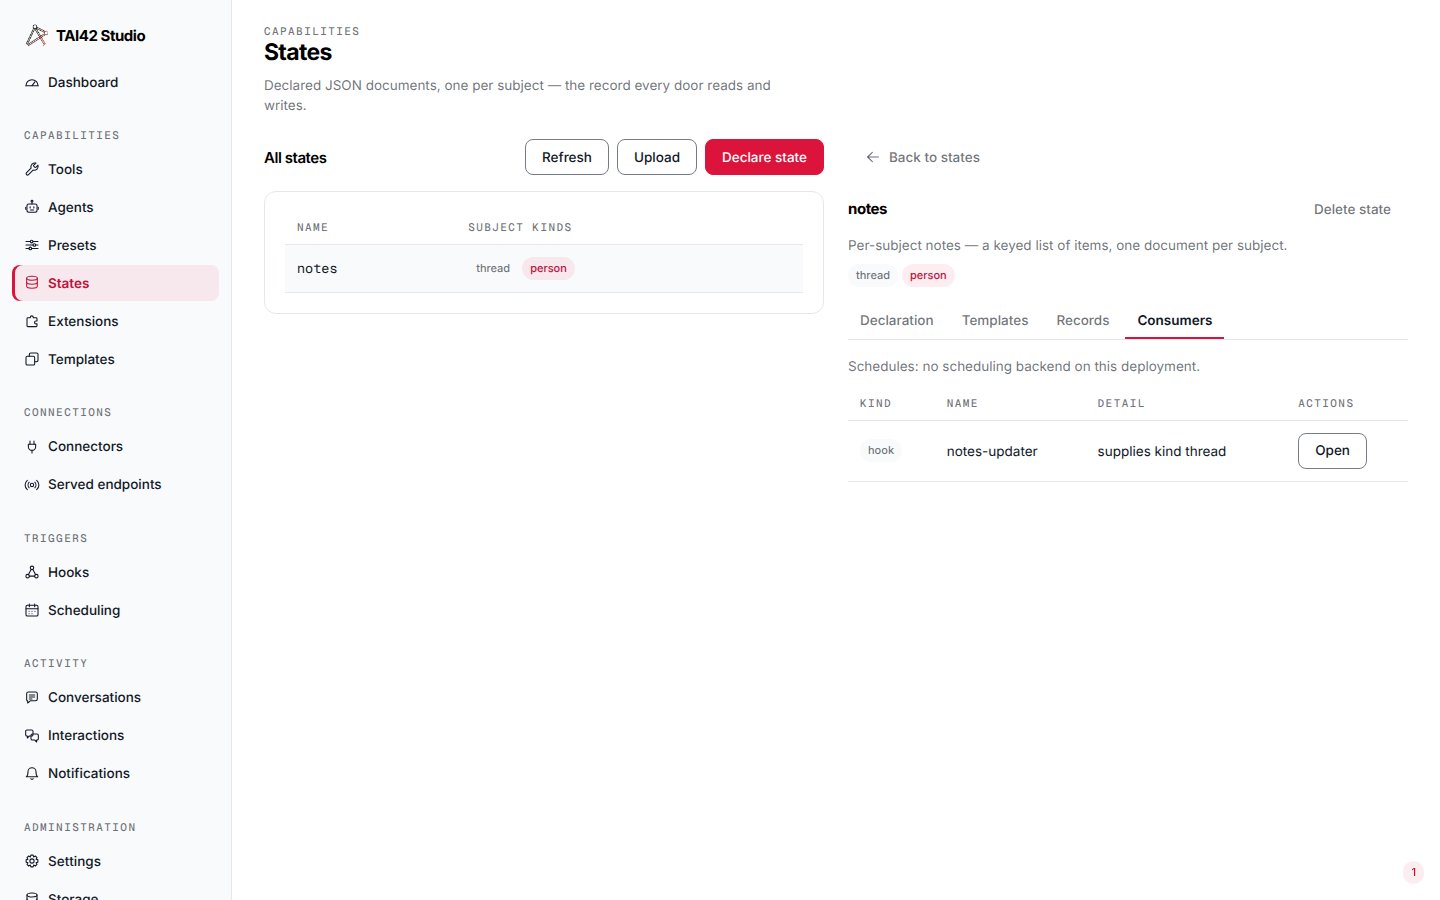Switch to the Templates tab in notes detail
1440x900 pixels.
pyautogui.click(x=995, y=321)
